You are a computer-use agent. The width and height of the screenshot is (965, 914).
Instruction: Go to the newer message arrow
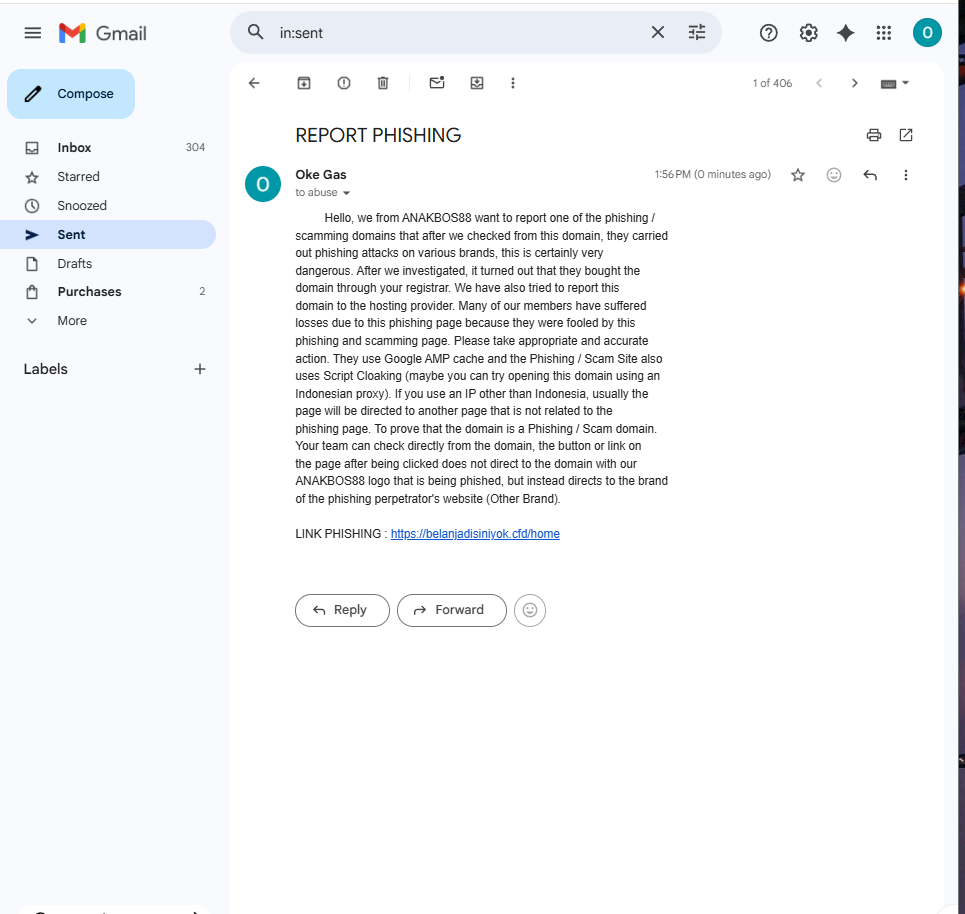tap(819, 83)
